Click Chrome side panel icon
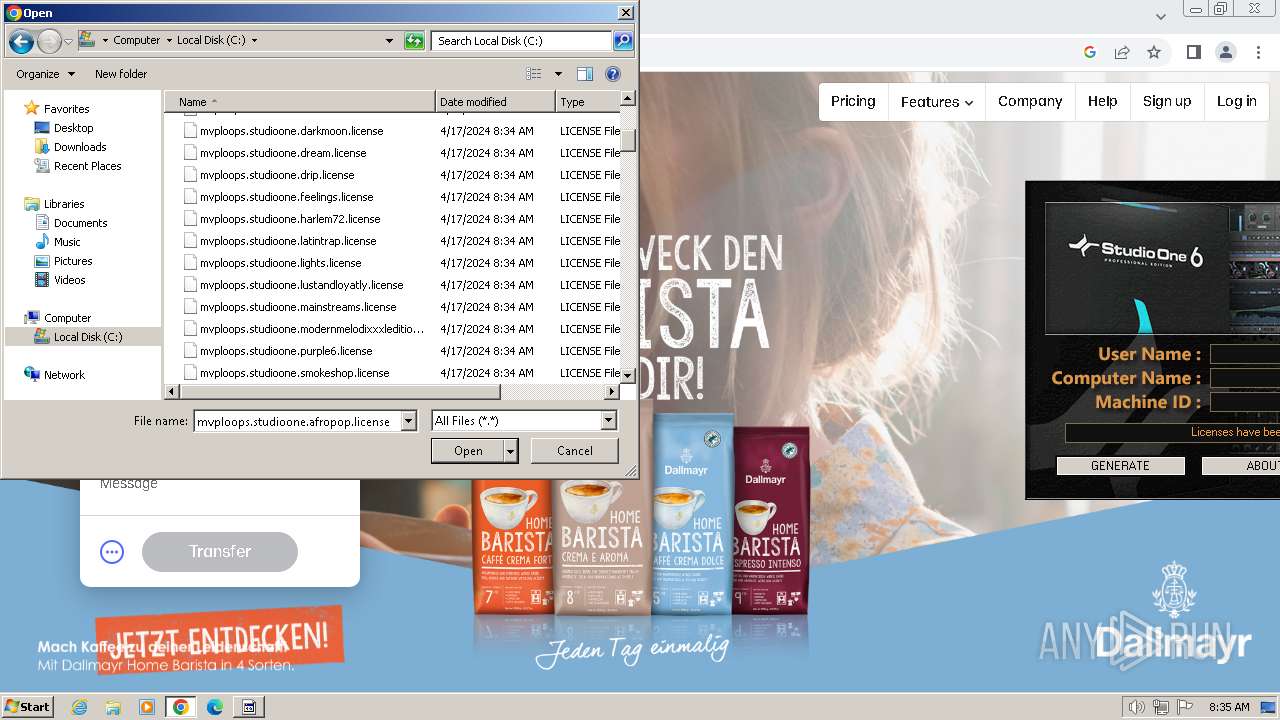 (x=1193, y=52)
